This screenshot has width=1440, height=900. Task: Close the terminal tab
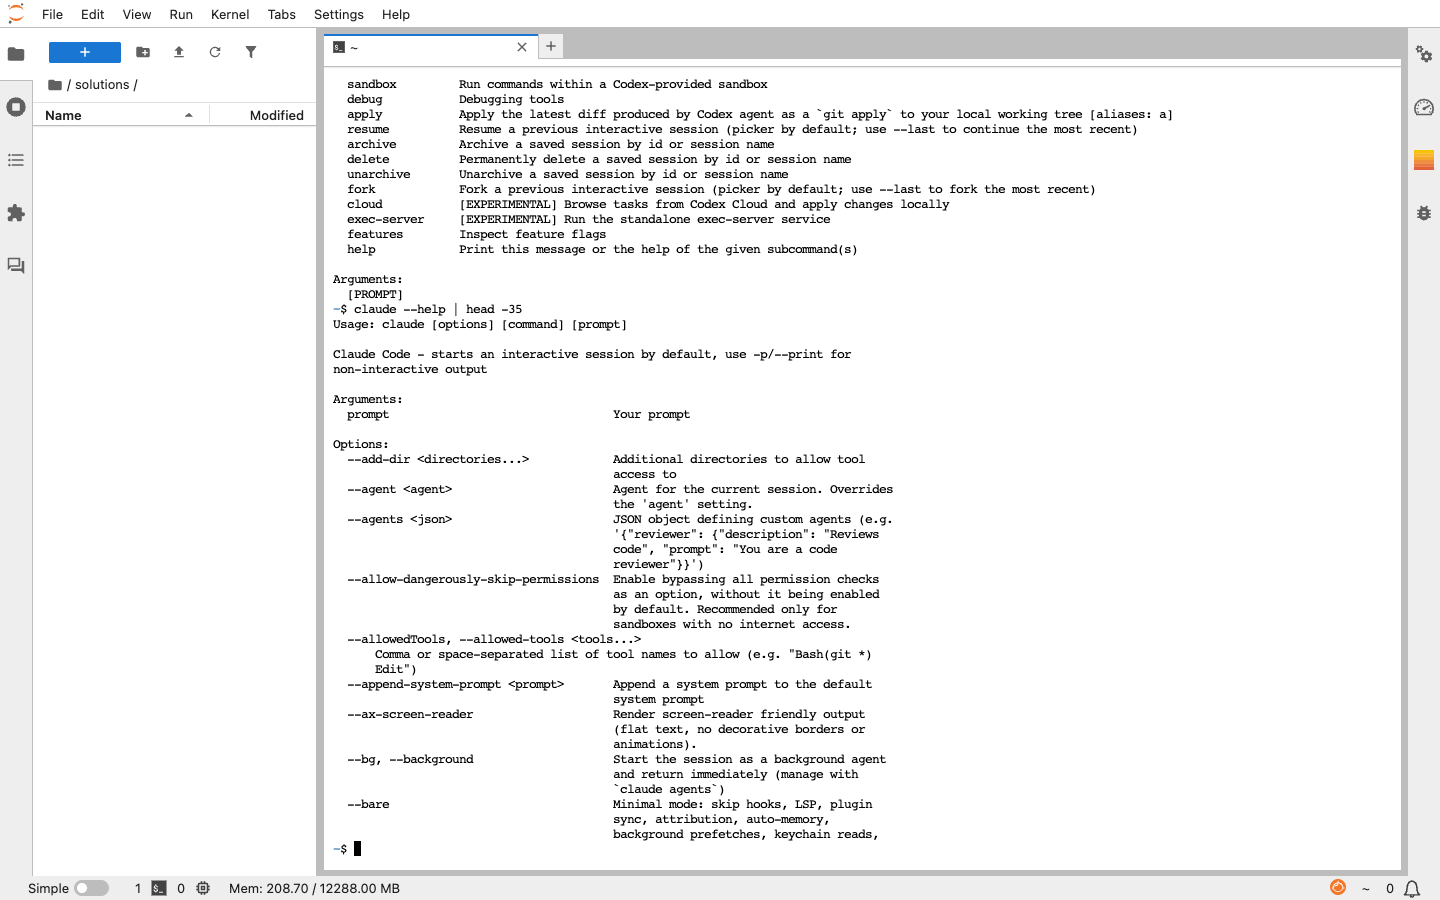tap(522, 47)
